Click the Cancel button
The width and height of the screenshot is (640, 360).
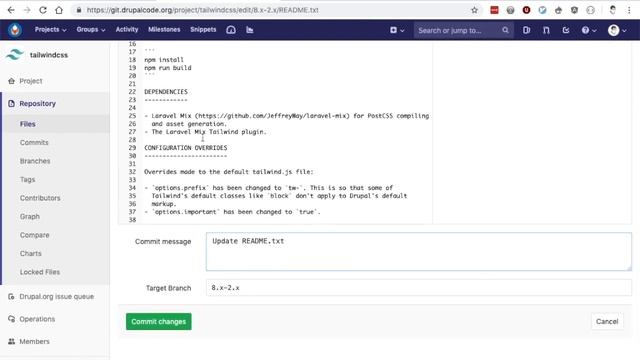pyautogui.click(x=607, y=322)
